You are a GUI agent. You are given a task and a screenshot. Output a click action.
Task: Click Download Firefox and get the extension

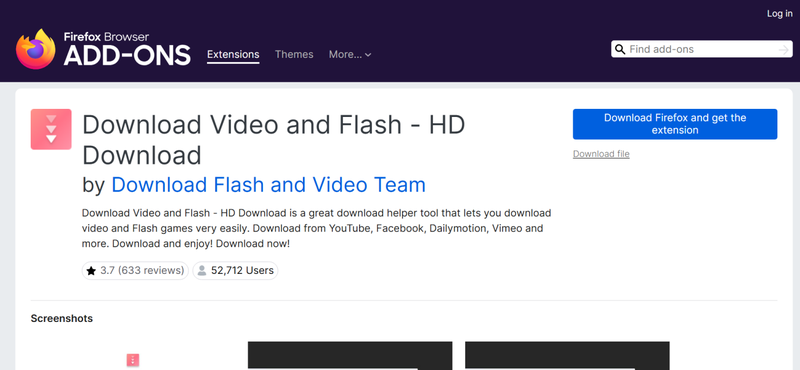(675, 124)
